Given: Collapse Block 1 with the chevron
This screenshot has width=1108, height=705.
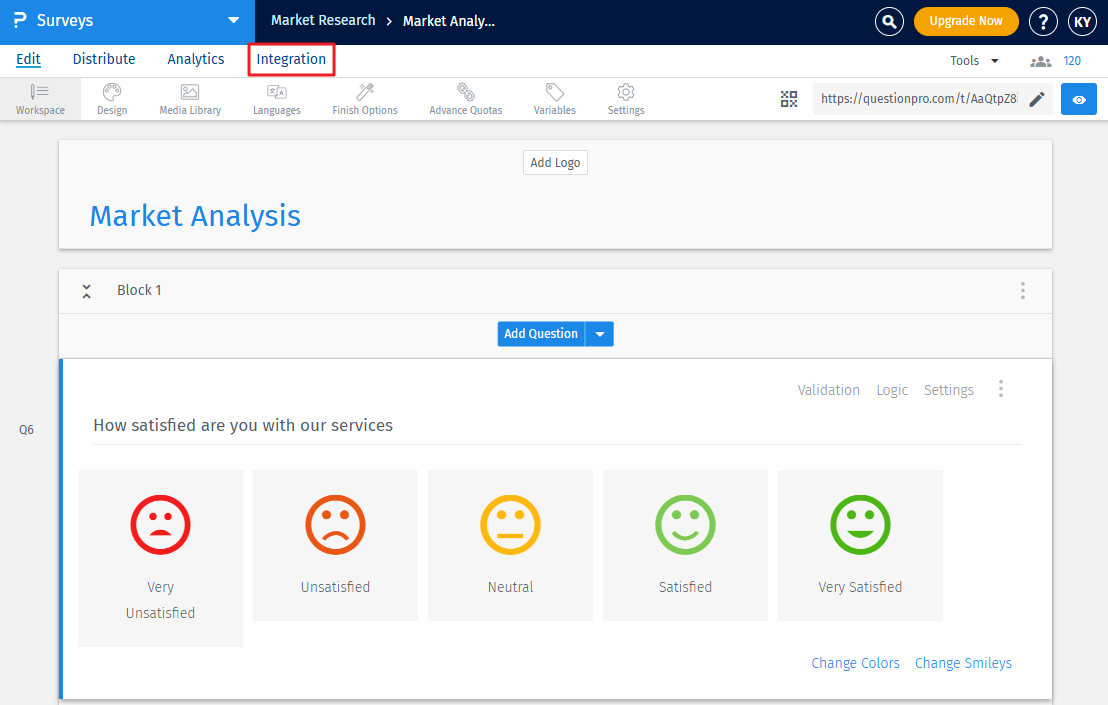Looking at the screenshot, I should pyautogui.click(x=87, y=291).
